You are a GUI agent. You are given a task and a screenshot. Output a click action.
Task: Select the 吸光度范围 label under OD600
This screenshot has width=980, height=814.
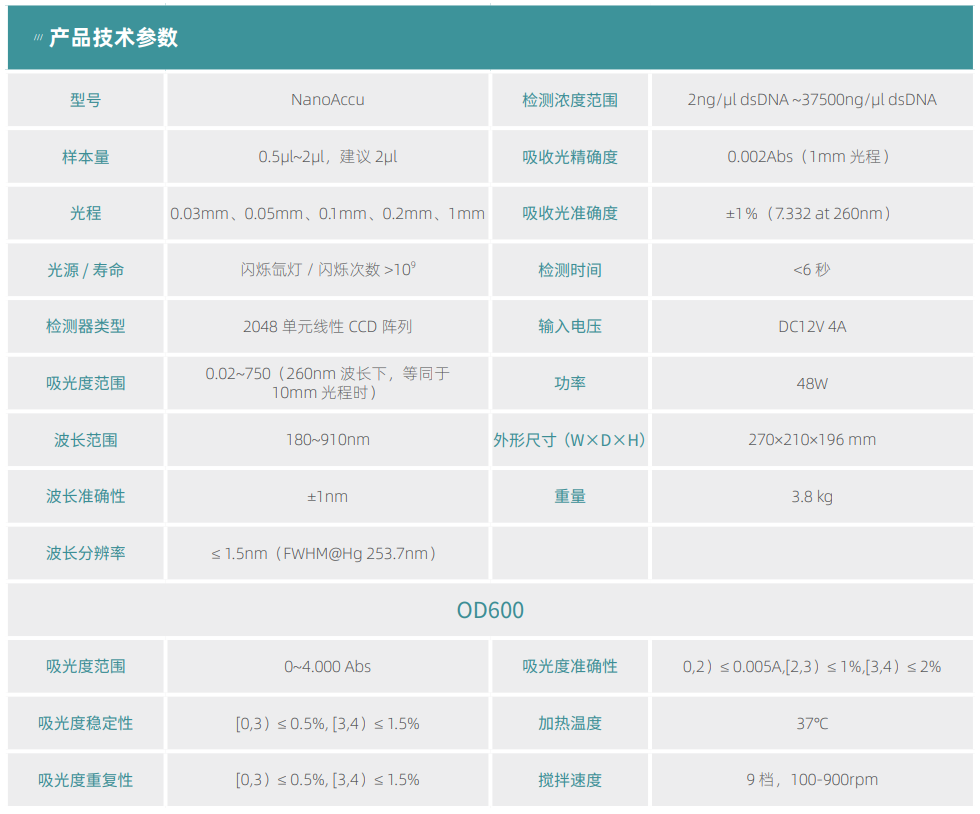tap(86, 666)
